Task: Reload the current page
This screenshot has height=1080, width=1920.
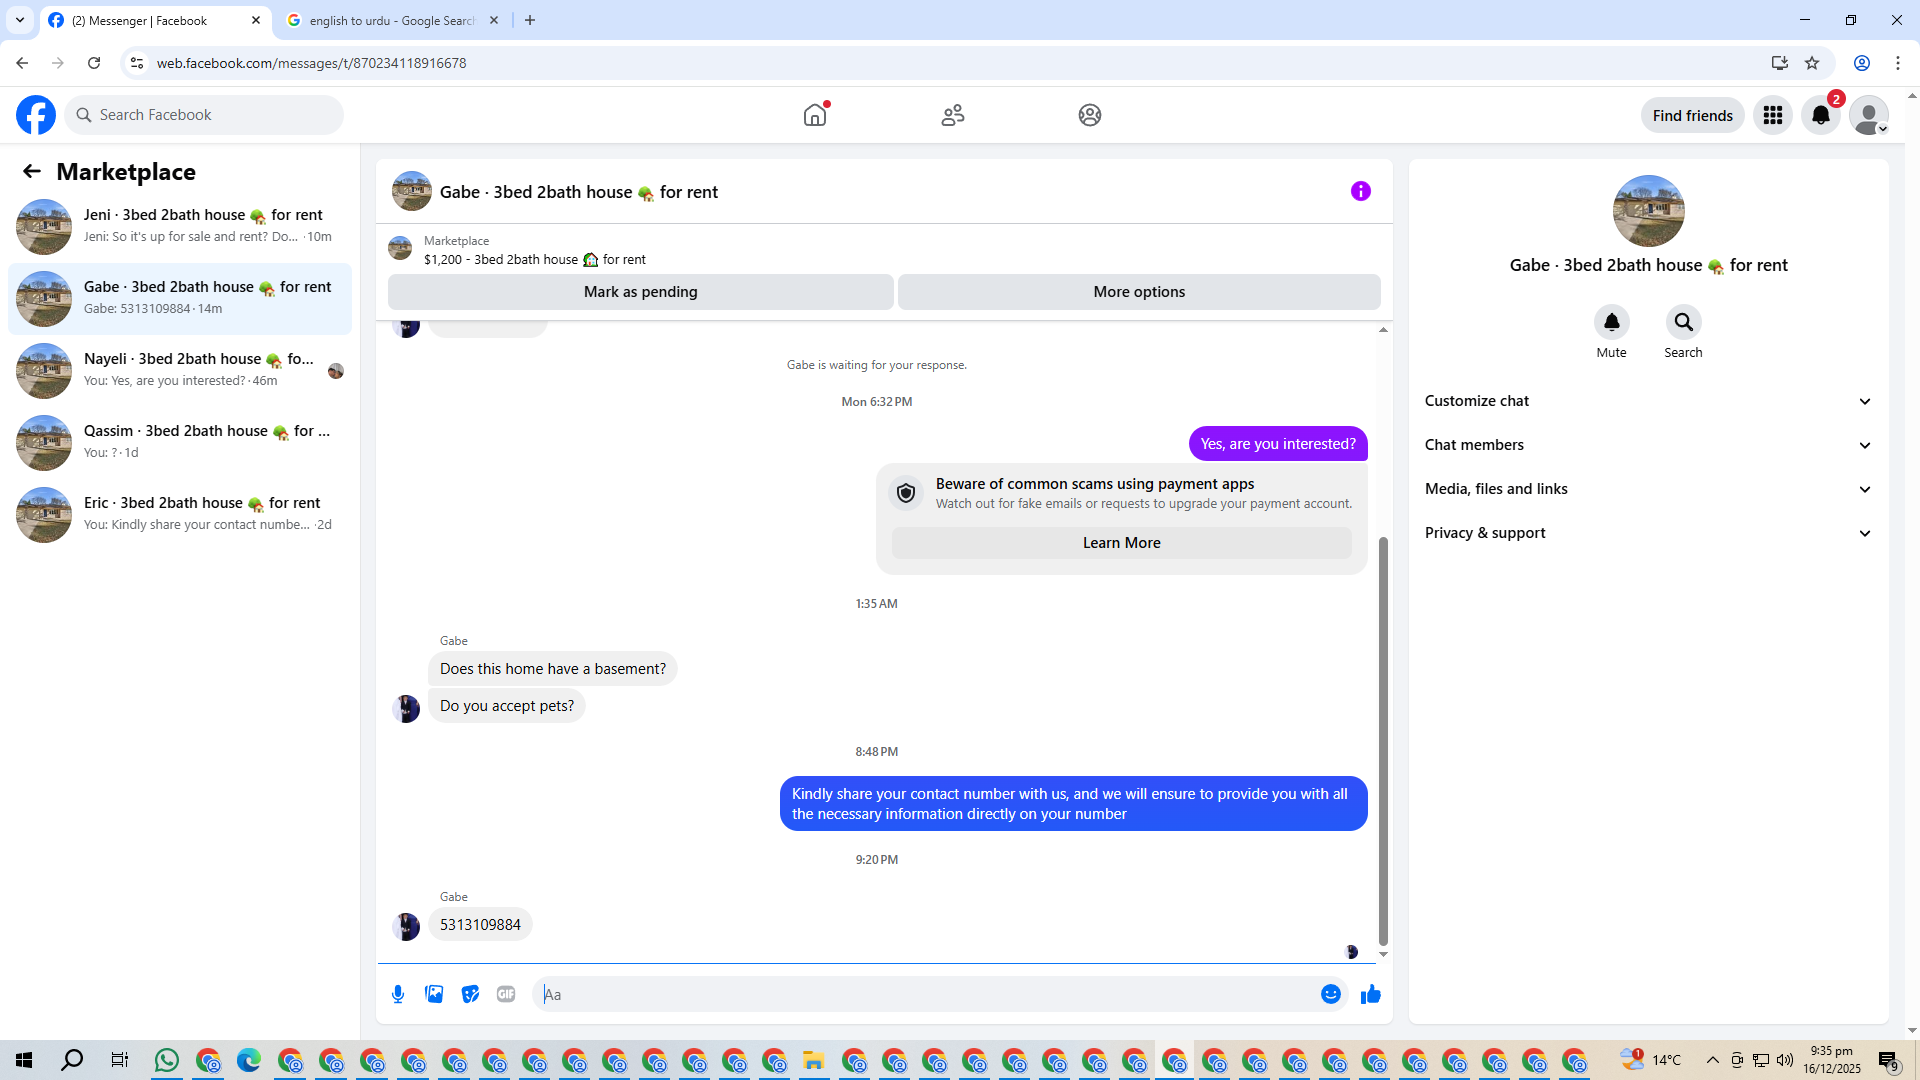Action: 94,63
